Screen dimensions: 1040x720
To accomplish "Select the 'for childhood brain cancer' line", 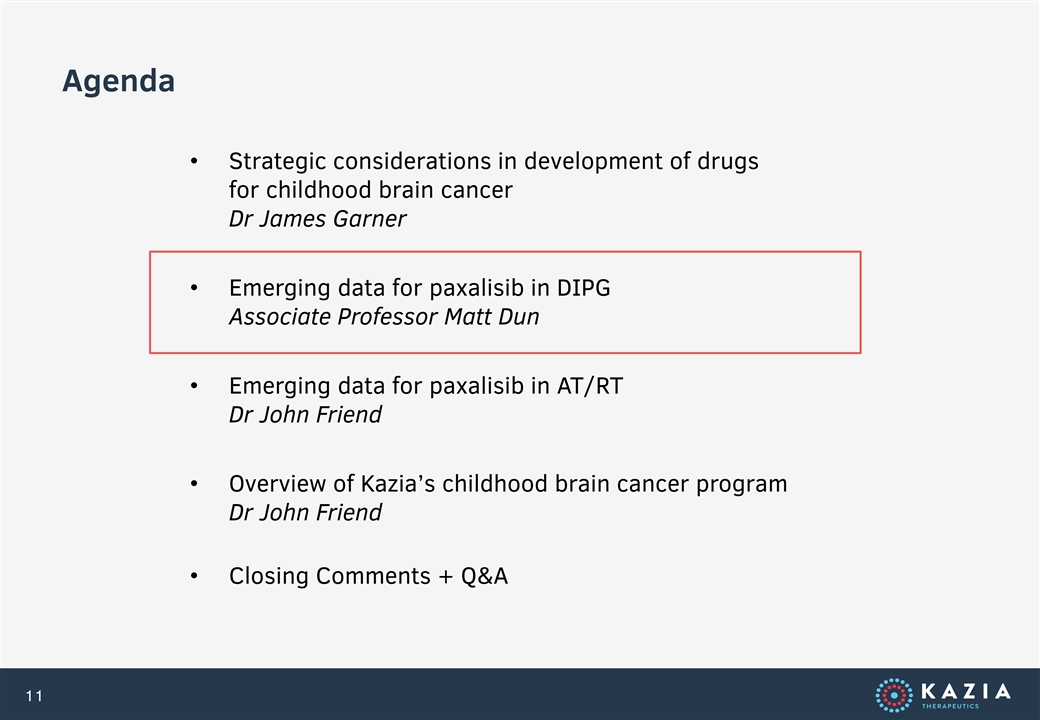I will click(x=371, y=190).
